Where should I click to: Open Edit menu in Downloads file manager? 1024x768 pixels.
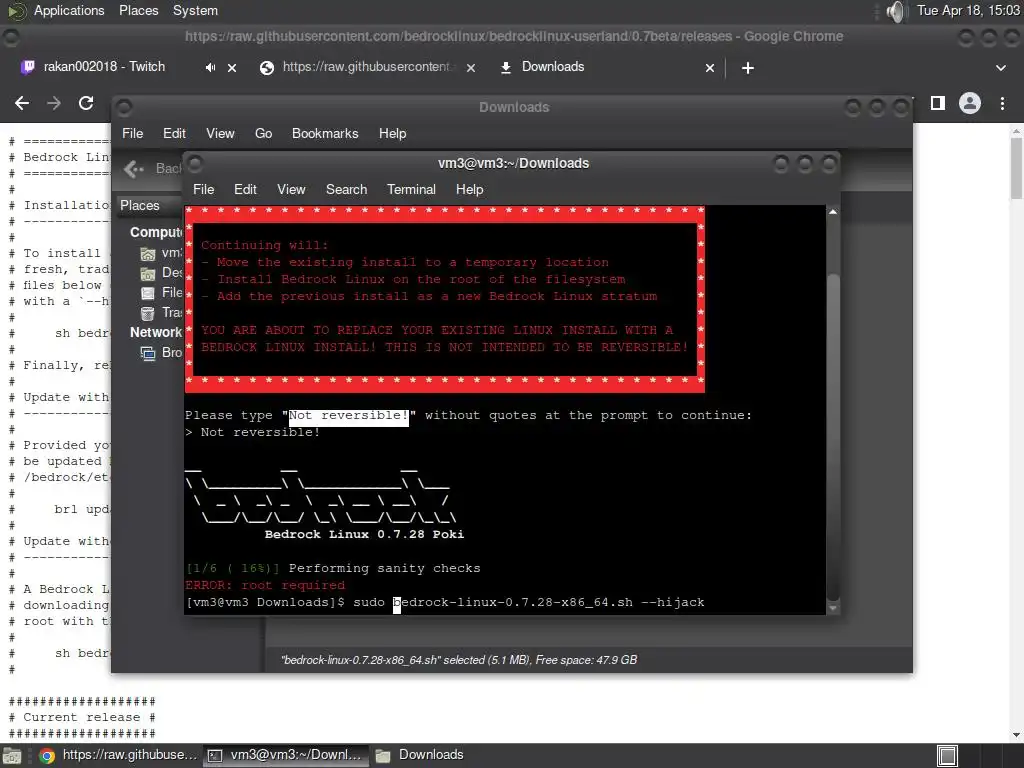click(174, 133)
